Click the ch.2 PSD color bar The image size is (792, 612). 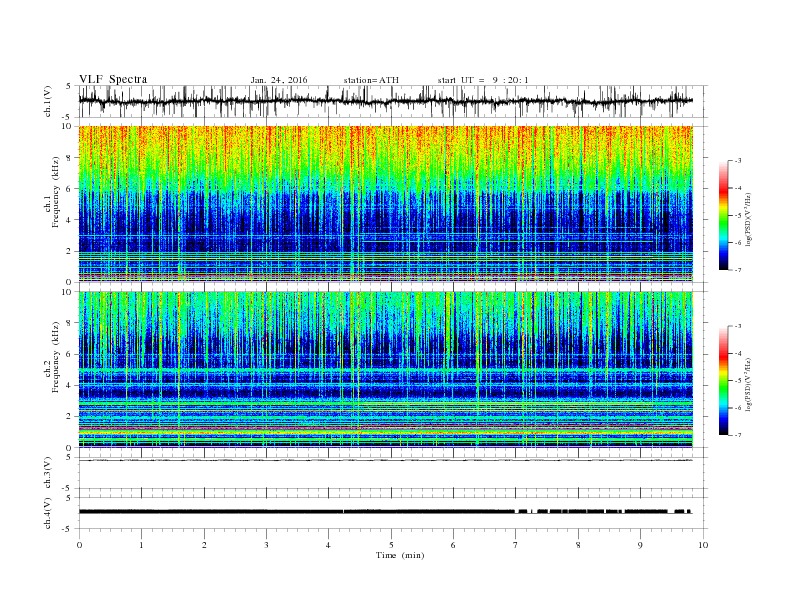click(724, 381)
